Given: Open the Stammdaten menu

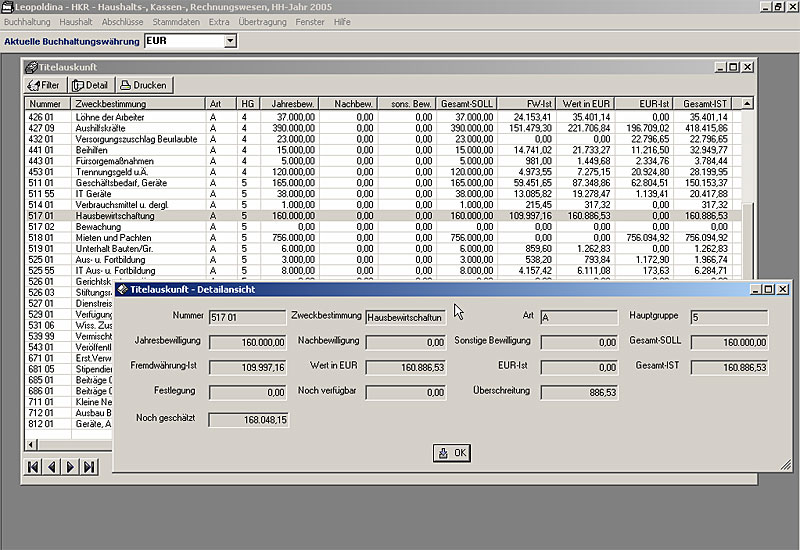Looking at the screenshot, I should click(x=176, y=22).
